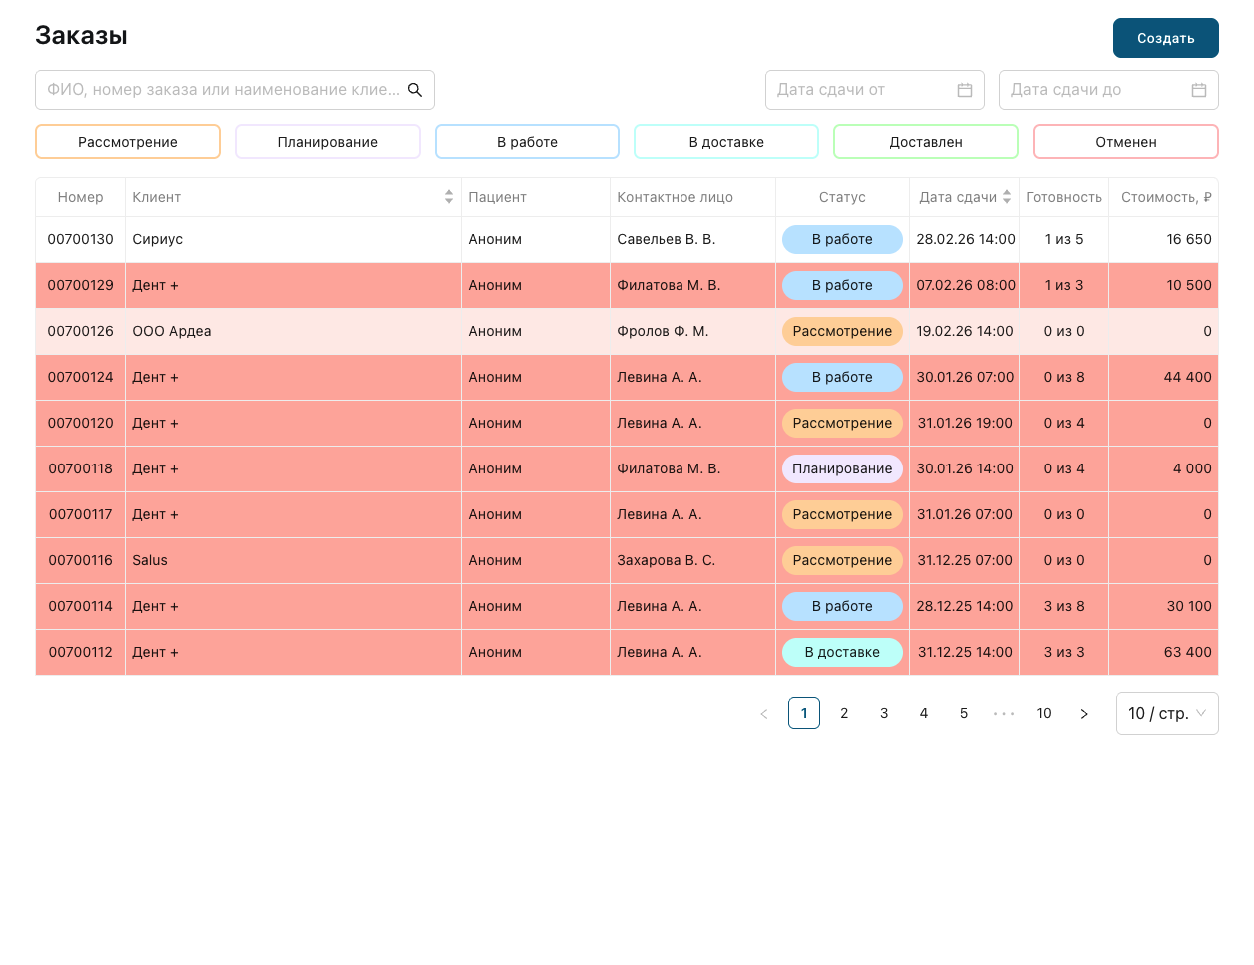Toggle the Планирование status filter

328,142
